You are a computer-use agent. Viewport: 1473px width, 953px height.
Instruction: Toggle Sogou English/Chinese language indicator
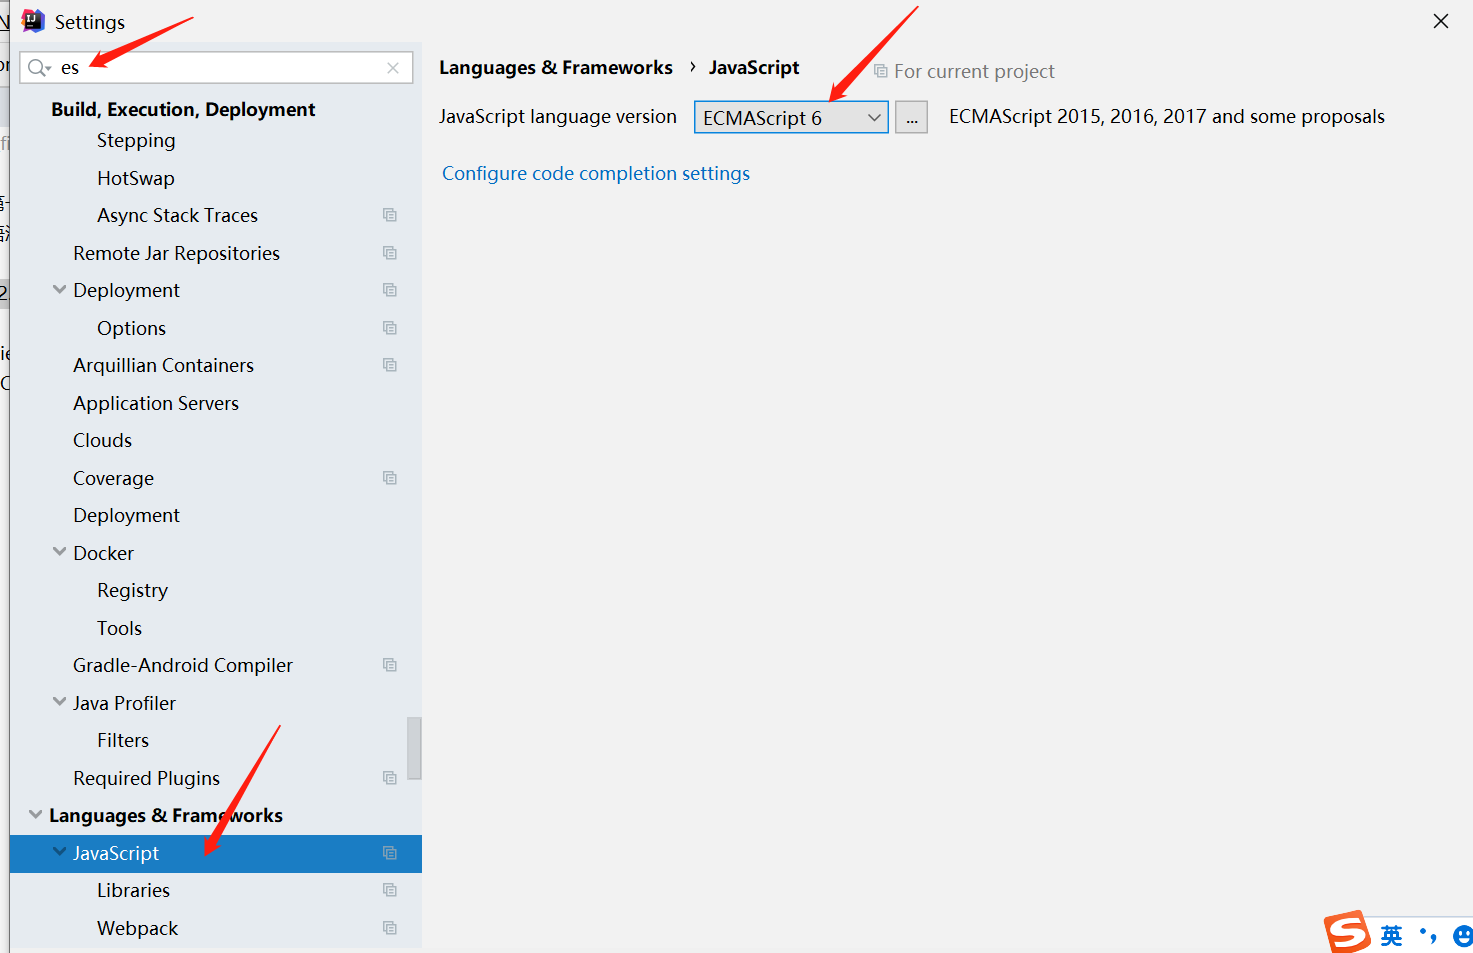pos(1391,936)
